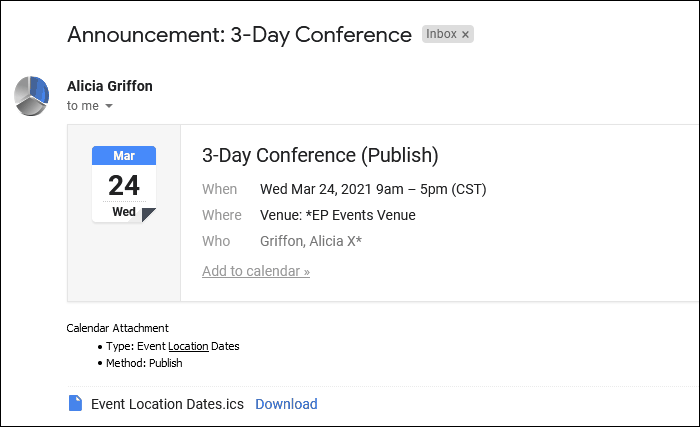700x427 pixels.
Task: Click the 'Calendar Attachment' heading
Action: [x=117, y=328]
